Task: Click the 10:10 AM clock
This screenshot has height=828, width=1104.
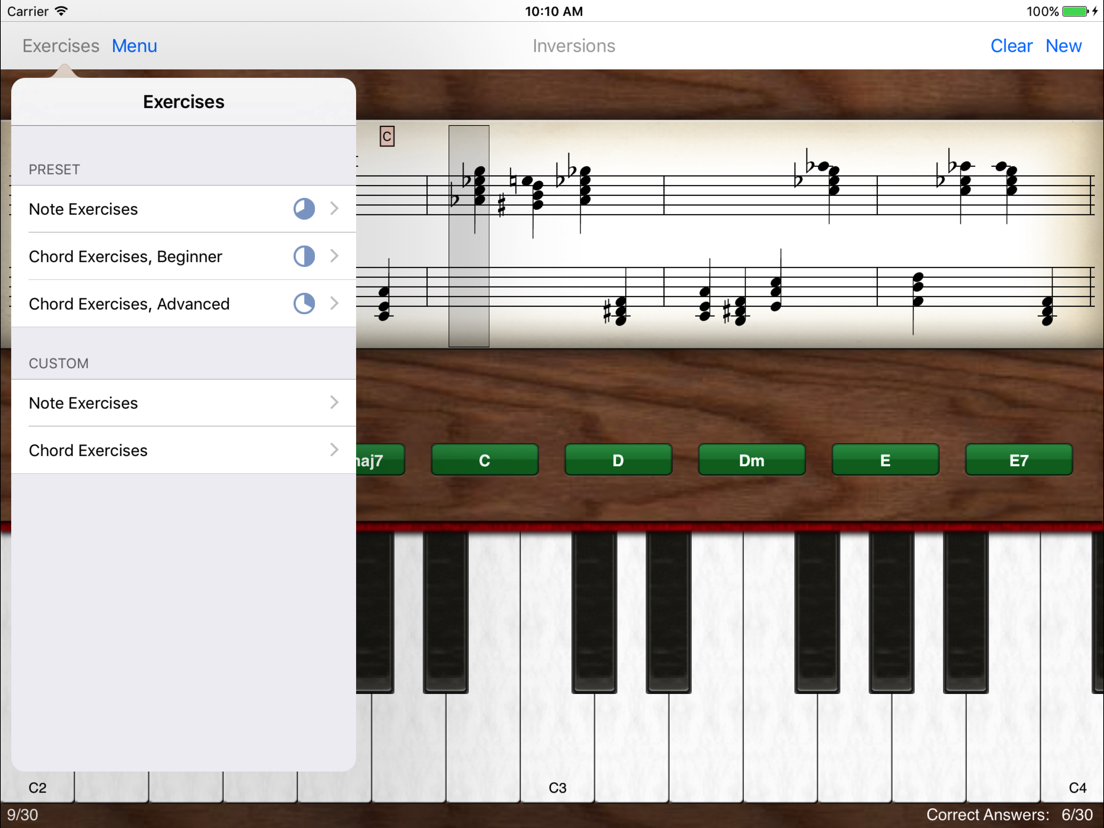Action: click(x=553, y=11)
